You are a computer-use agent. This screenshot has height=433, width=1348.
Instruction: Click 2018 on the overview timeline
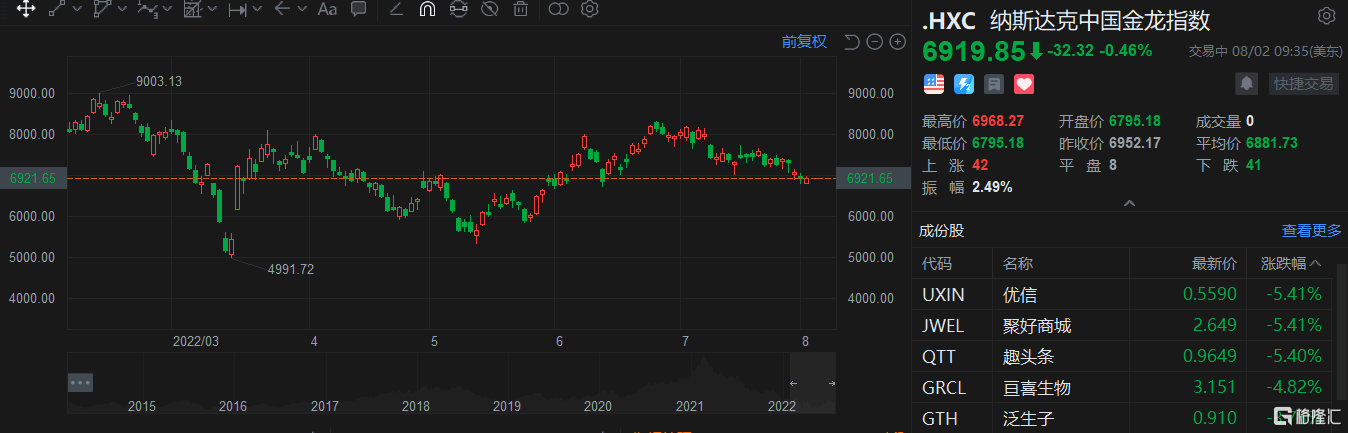(x=416, y=406)
